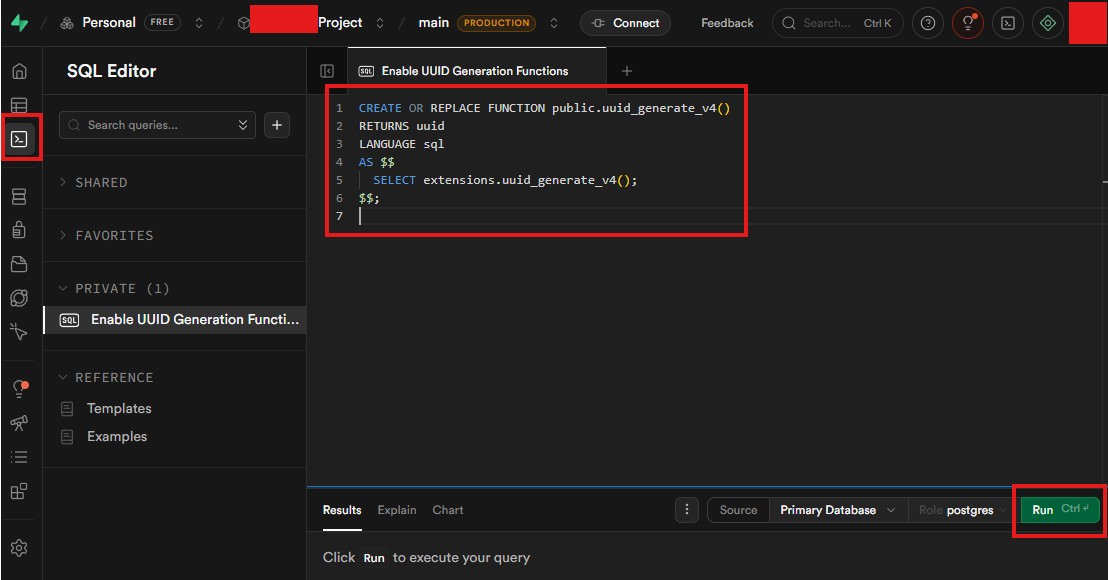This screenshot has height=580, width=1108.
Task: Open project switcher next to Project
Action: pos(379,23)
